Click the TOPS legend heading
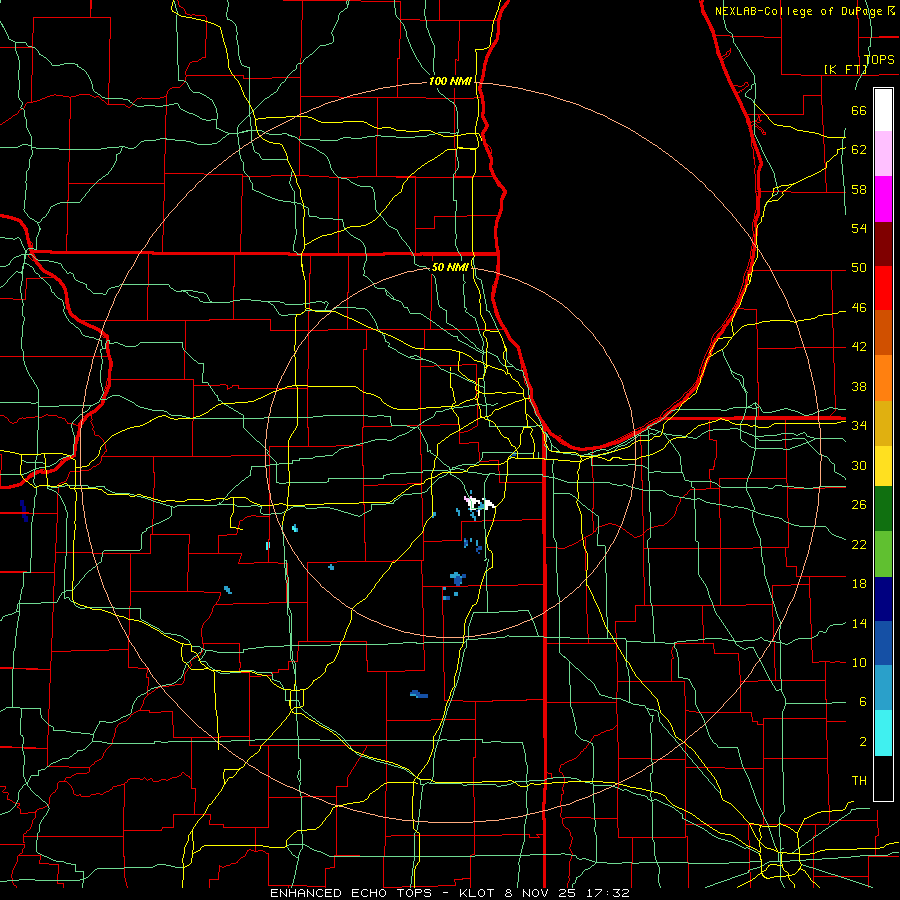This screenshot has width=900, height=900. [x=879, y=59]
